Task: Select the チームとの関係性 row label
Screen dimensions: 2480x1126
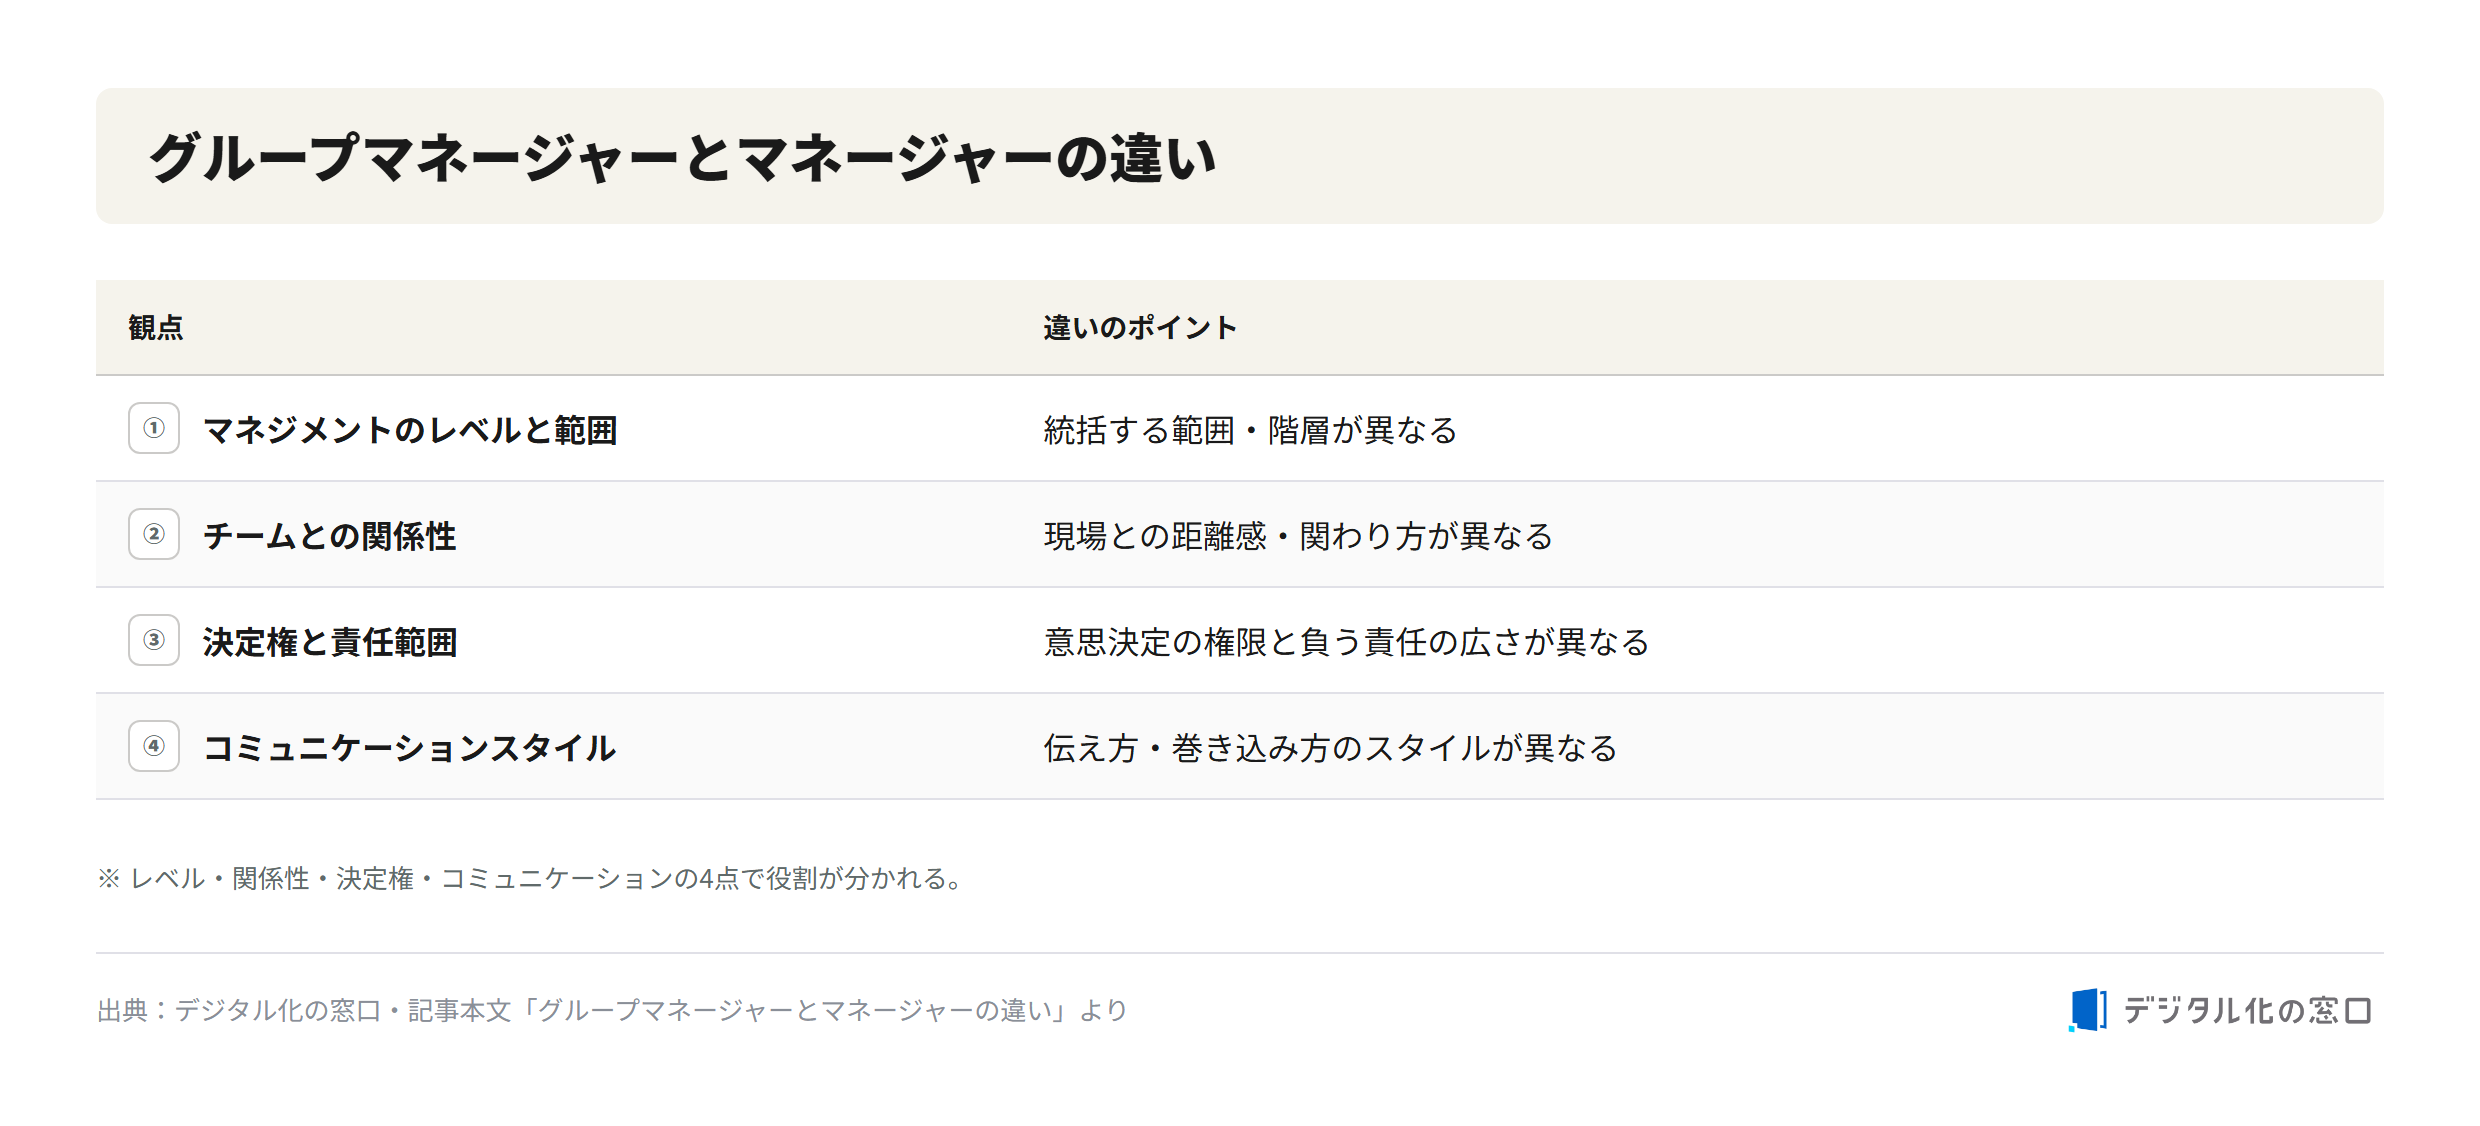Action: (329, 536)
